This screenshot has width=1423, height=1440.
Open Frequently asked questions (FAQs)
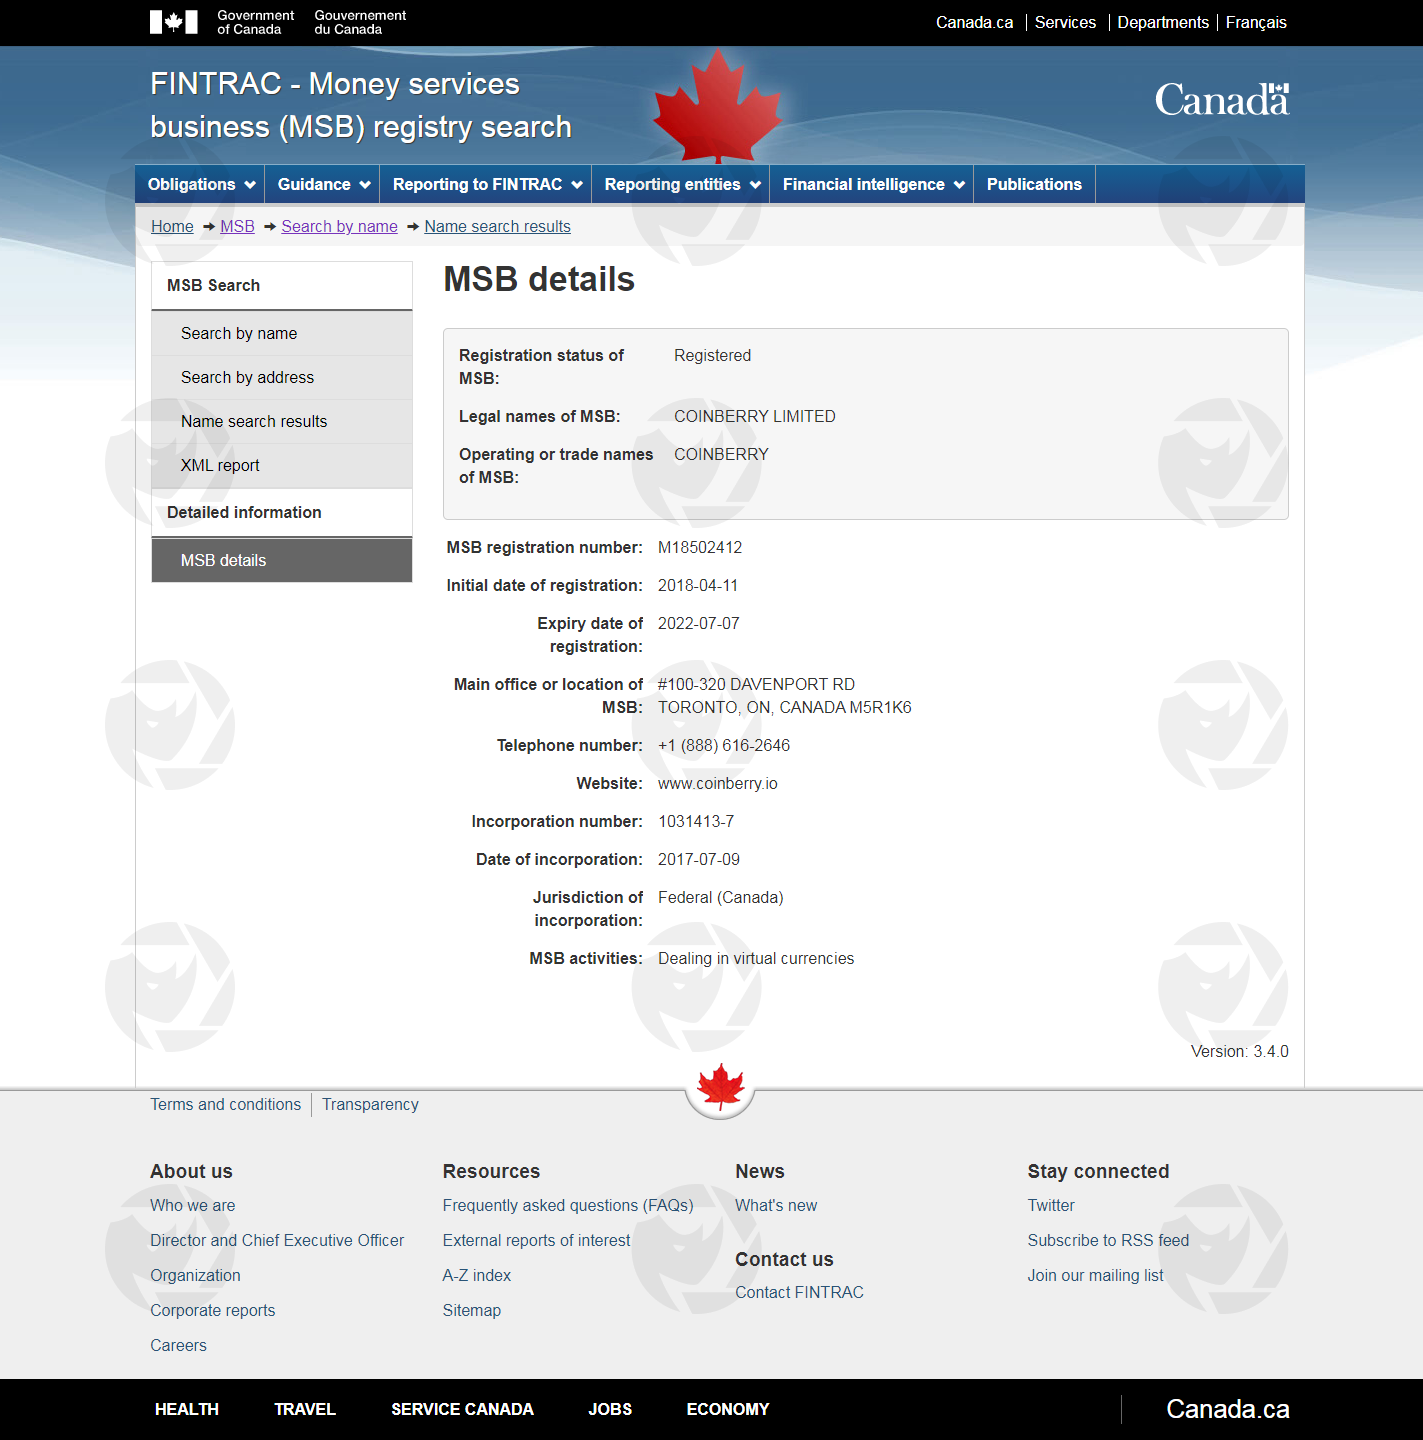(568, 1205)
